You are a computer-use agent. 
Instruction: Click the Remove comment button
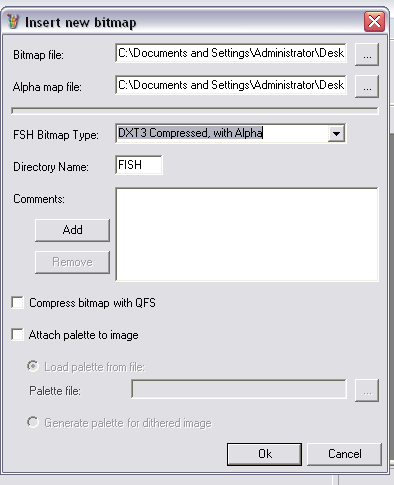click(72, 262)
